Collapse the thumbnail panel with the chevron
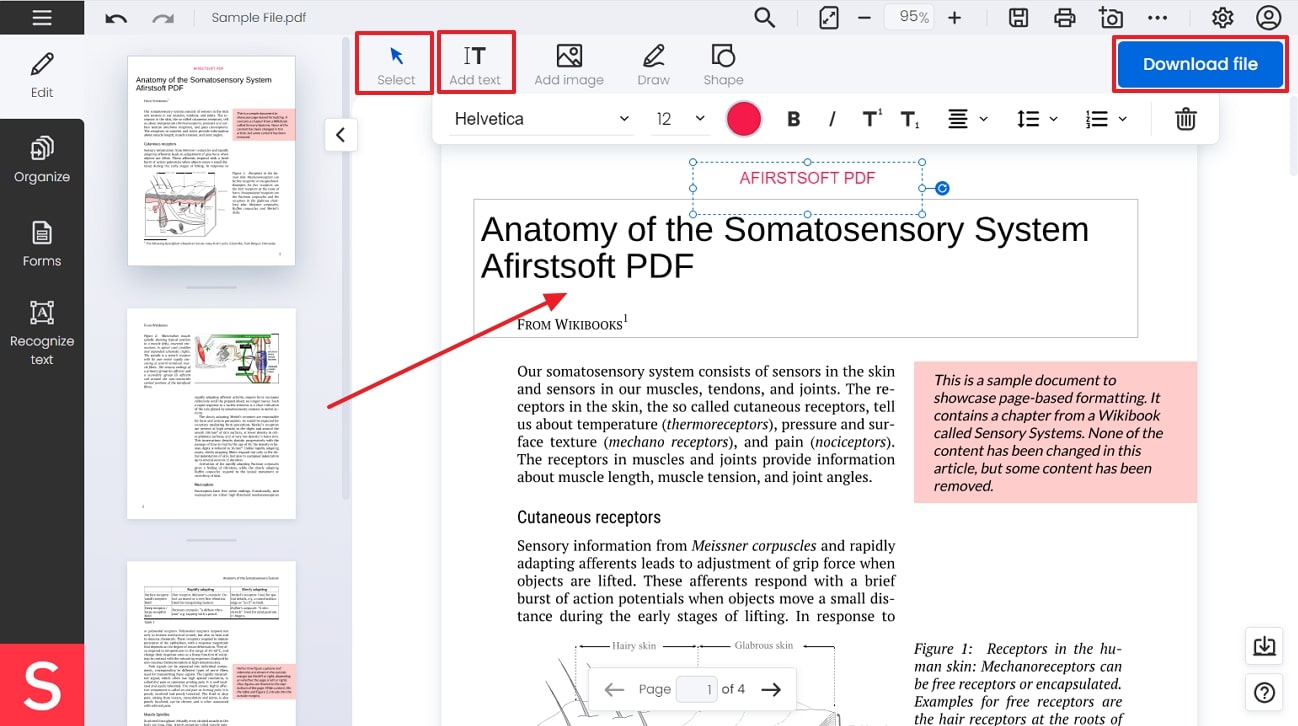The height and width of the screenshot is (726, 1298). tap(340, 134)
